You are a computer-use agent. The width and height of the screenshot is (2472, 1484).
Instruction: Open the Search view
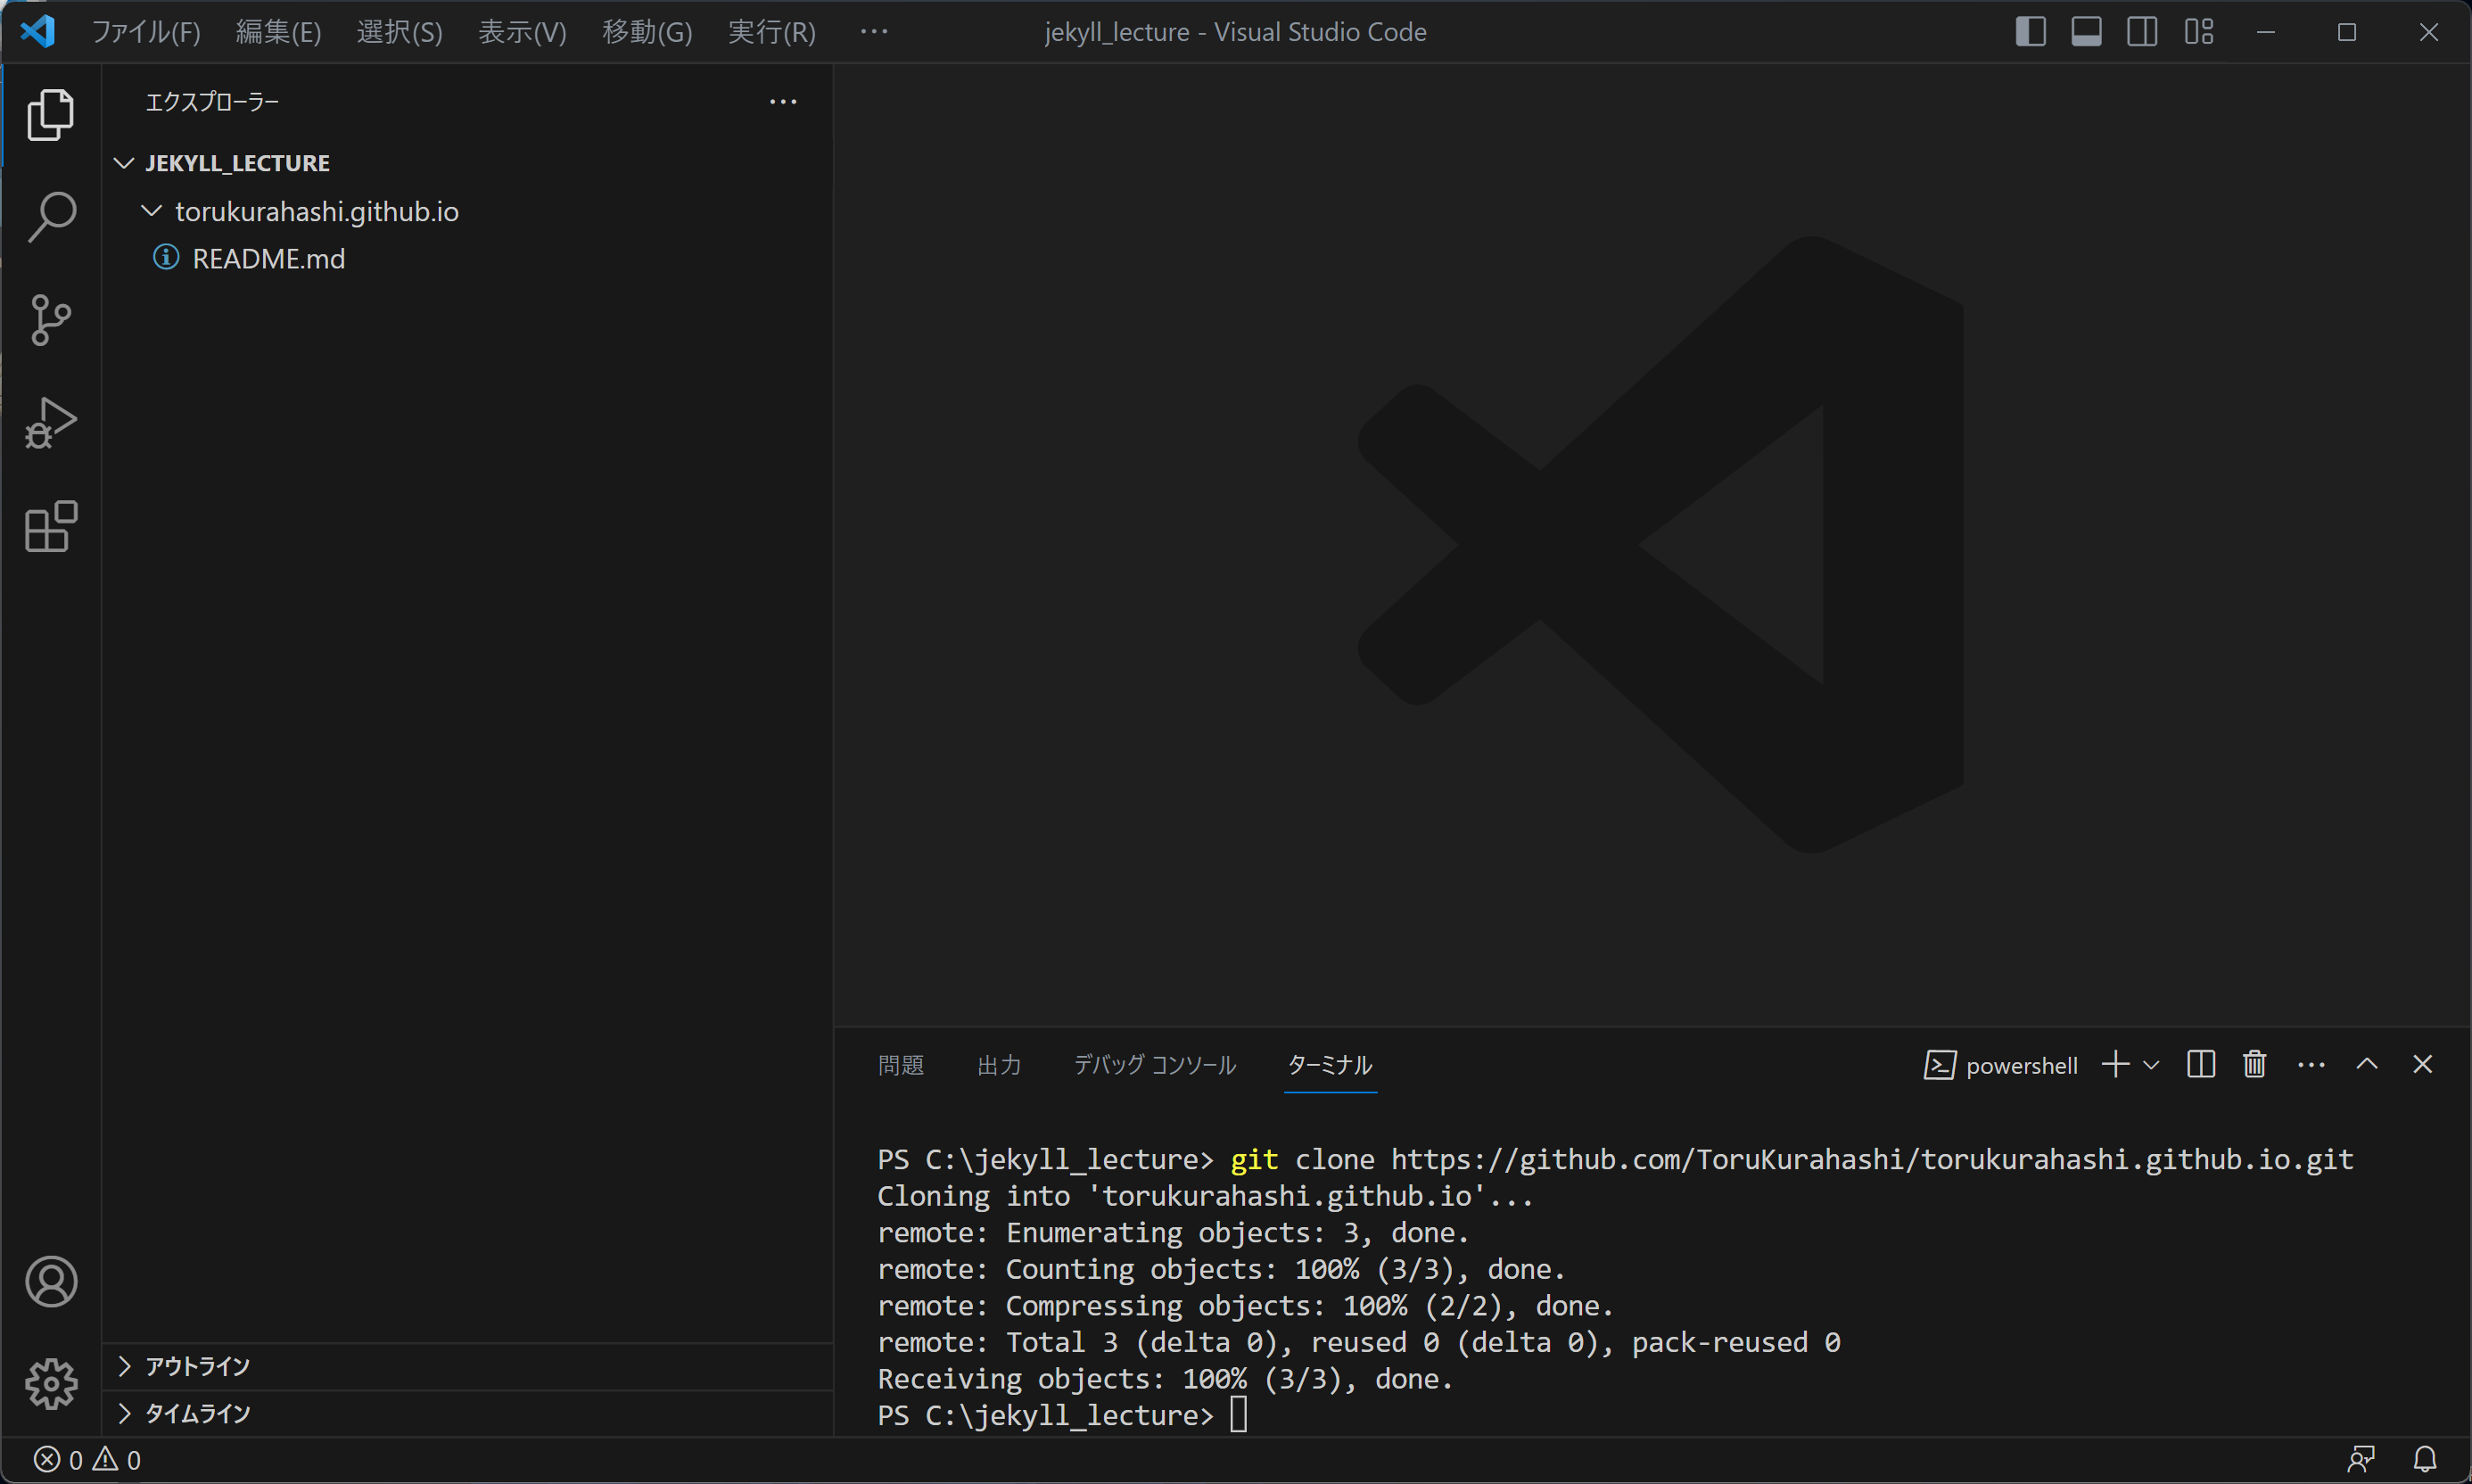pos(51,217)
